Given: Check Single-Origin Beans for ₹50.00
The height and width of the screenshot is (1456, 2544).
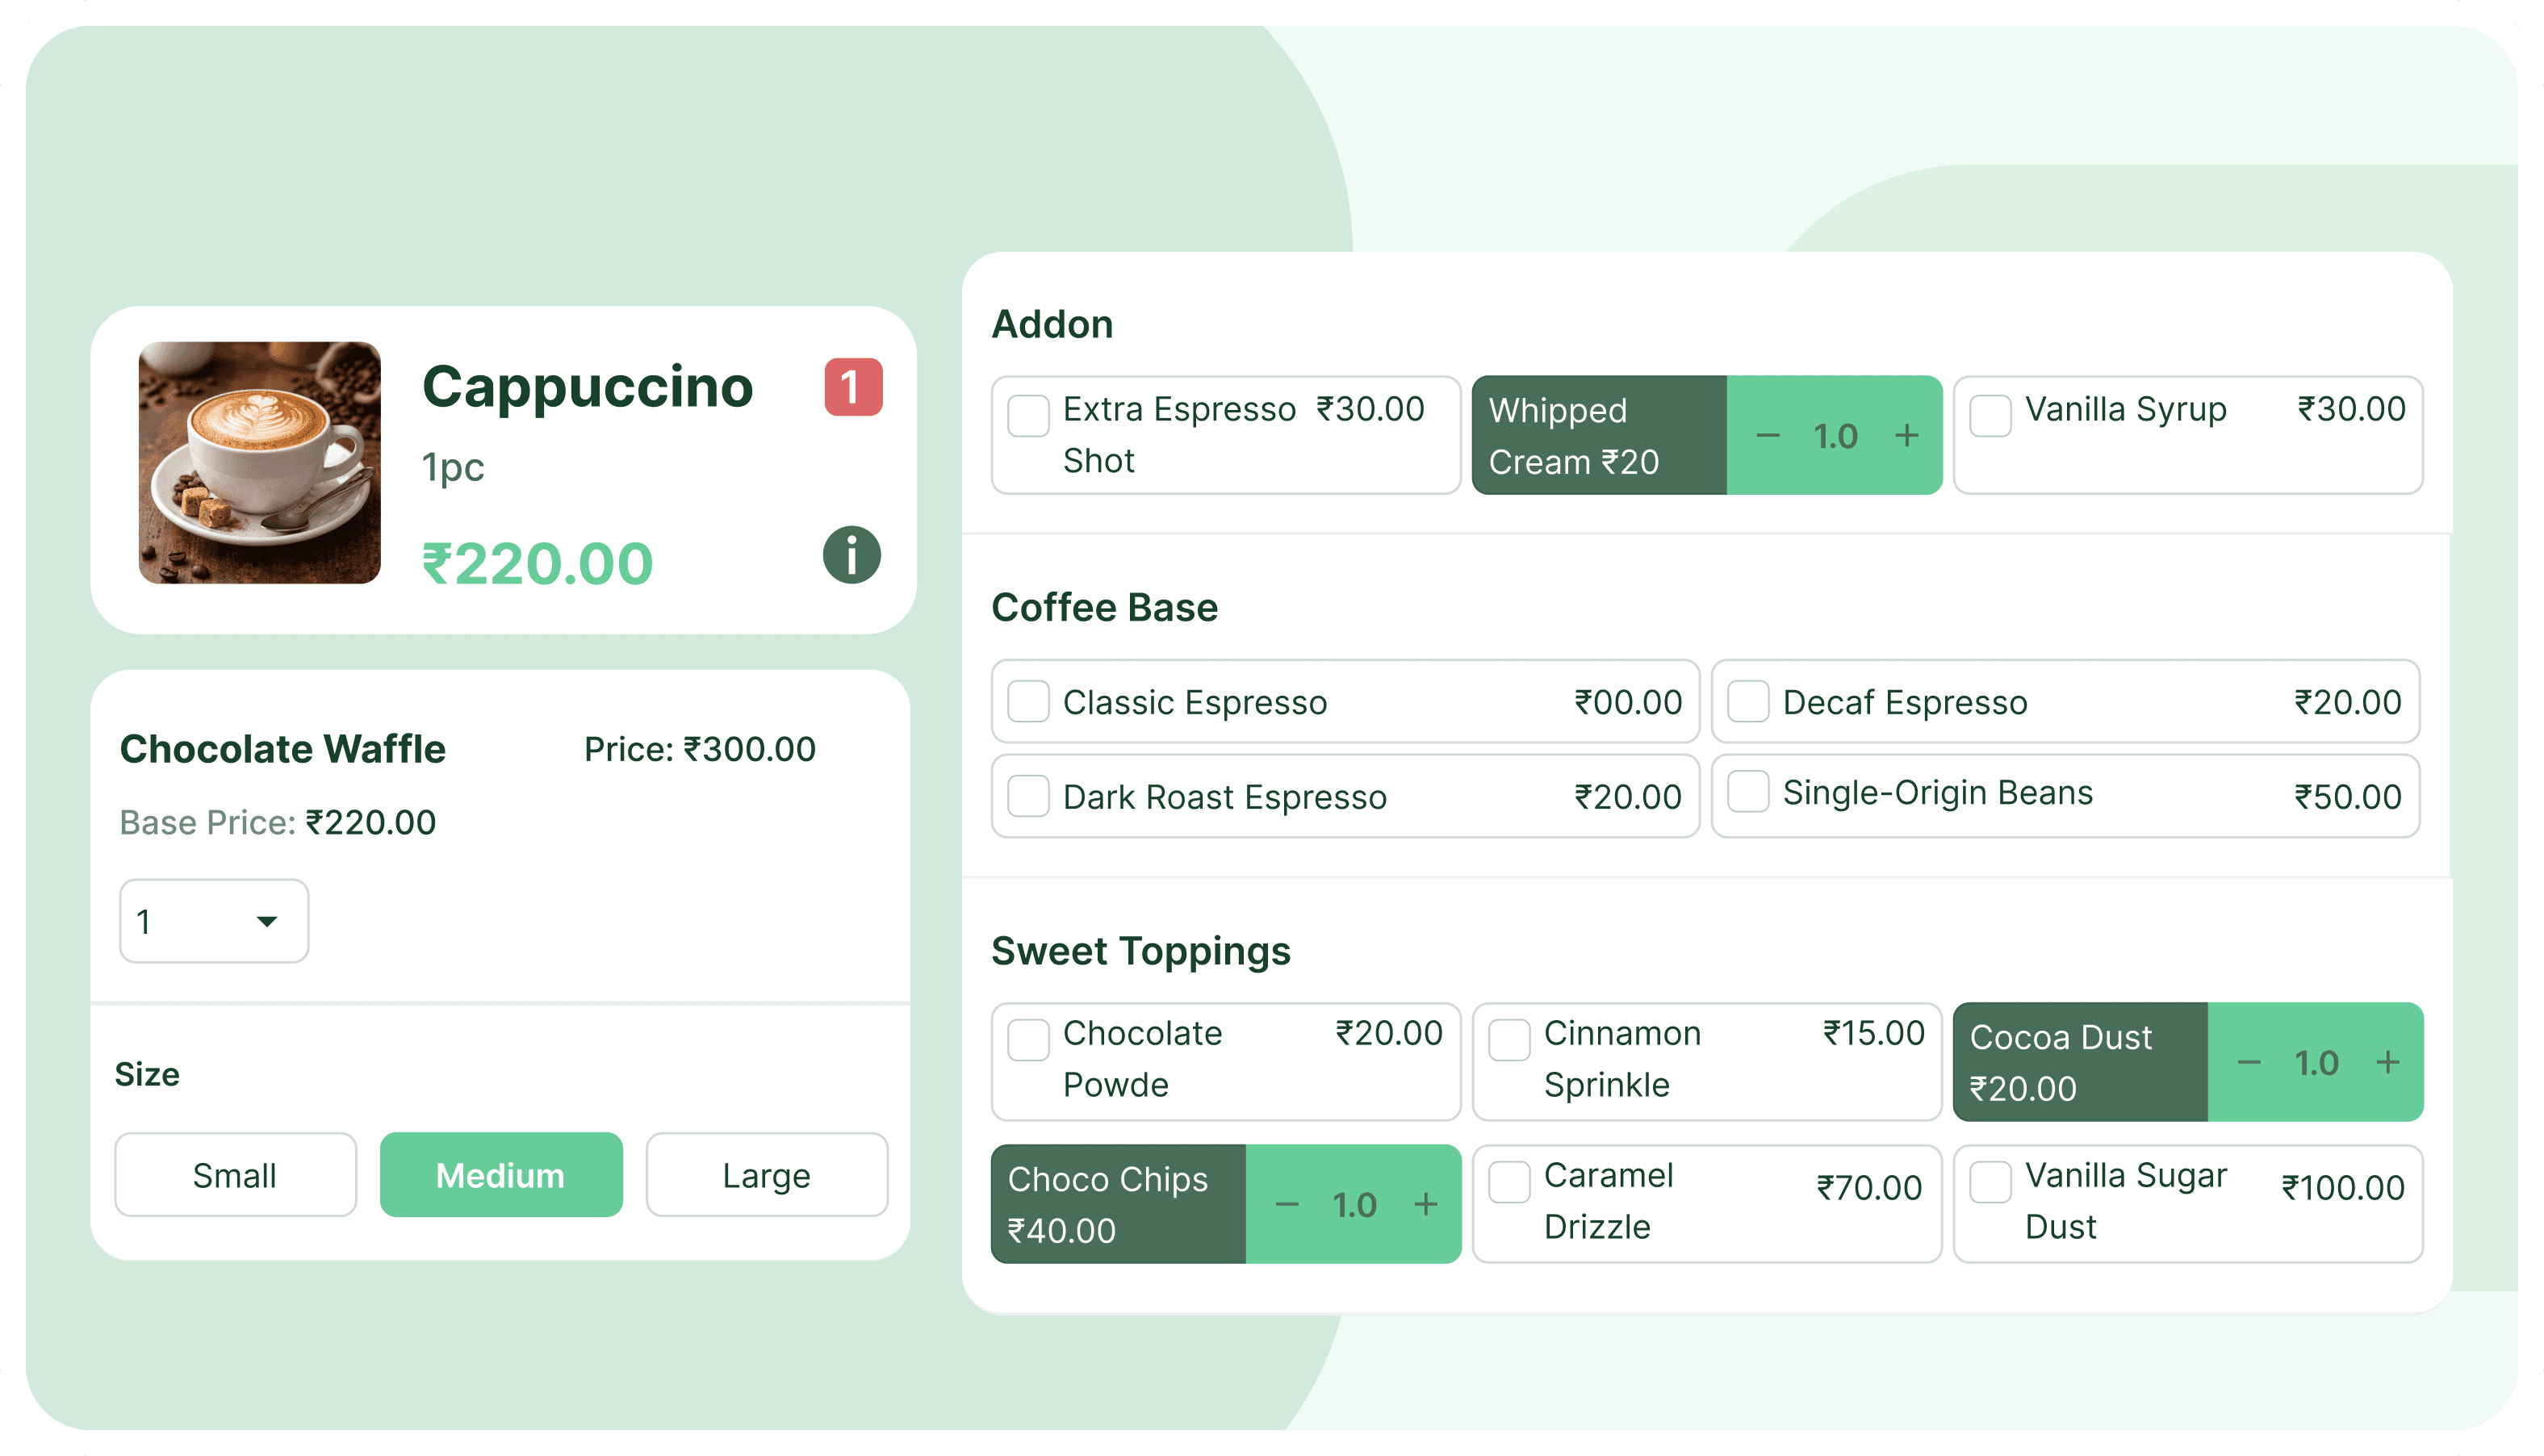Looking at the screenshot, I should pyautogui.click(x=1748, y=793).
